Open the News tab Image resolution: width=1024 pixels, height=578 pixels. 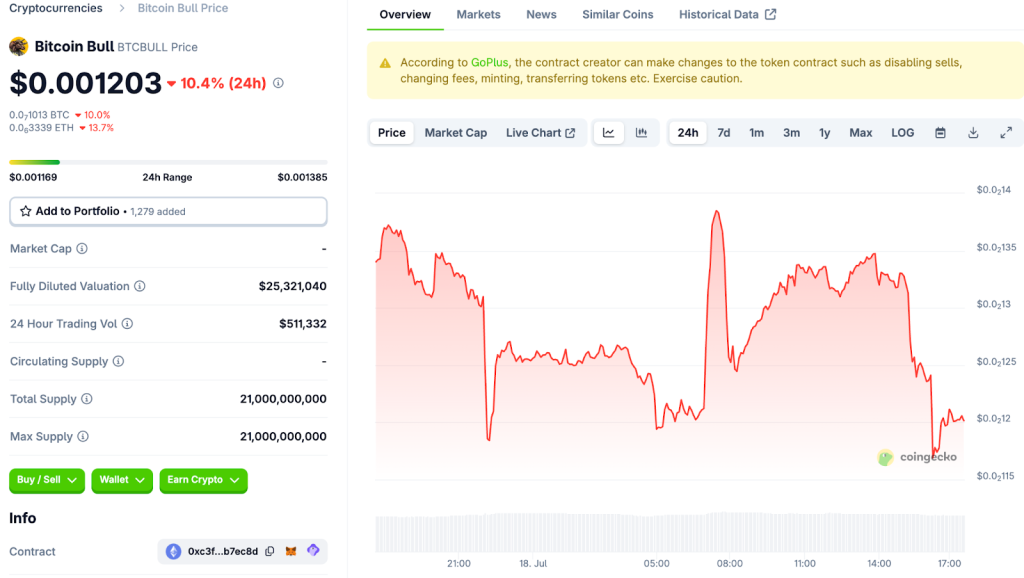[541, 14]
